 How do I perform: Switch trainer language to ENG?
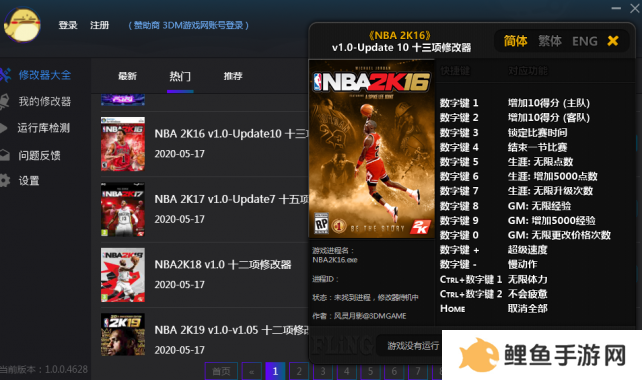pos(585,41)
